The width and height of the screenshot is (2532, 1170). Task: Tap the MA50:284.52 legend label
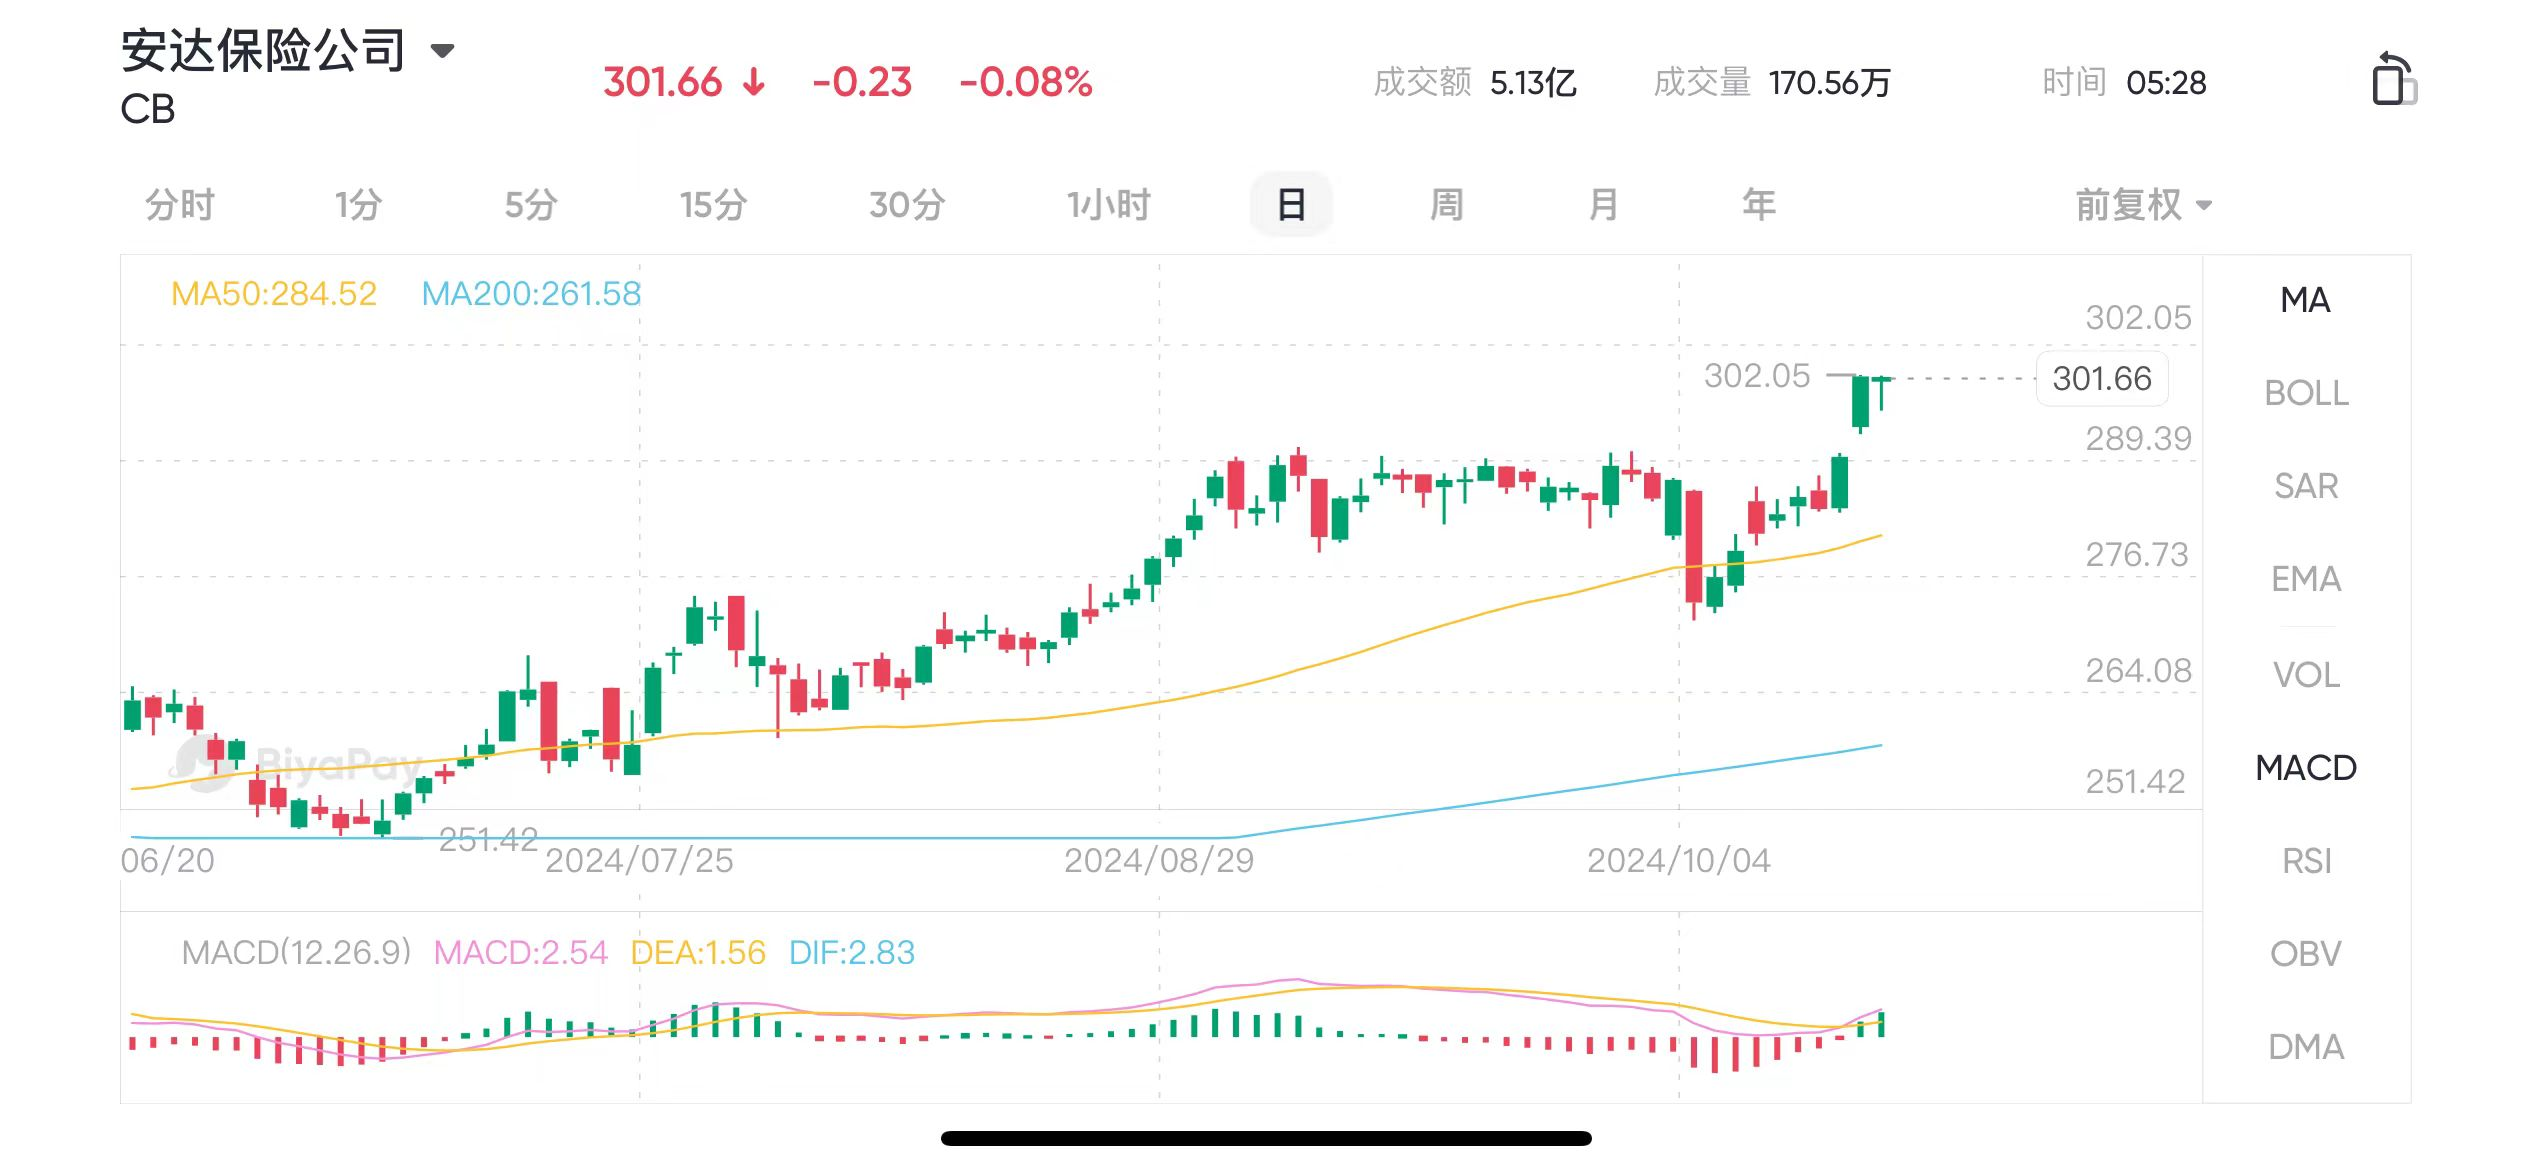pos(274,293)
